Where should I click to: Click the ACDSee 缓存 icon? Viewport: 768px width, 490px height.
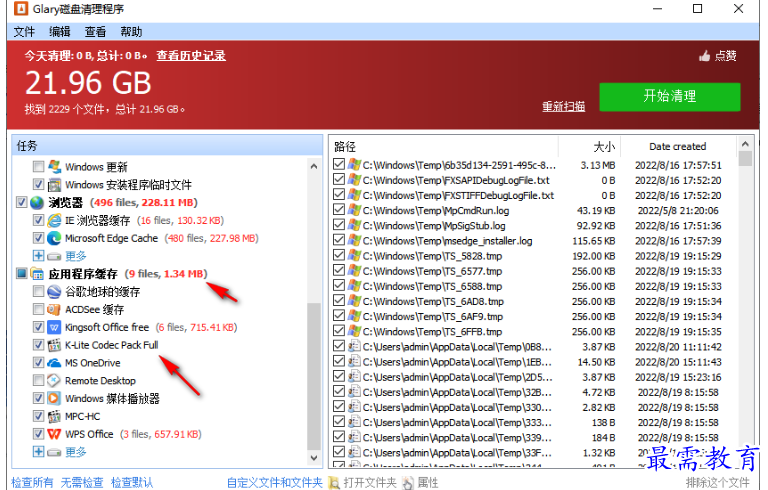tap(54, 309)
